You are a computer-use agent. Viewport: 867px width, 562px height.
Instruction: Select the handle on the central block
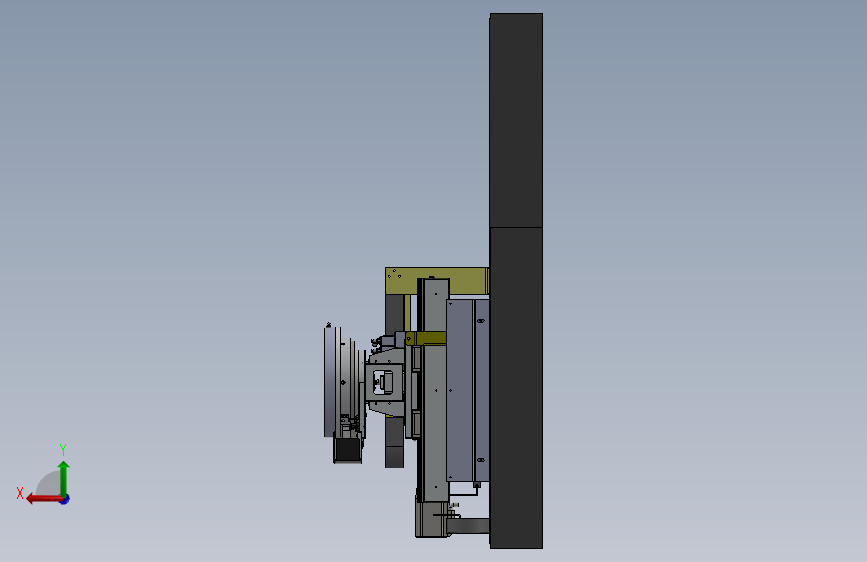[x=384, y=382]
